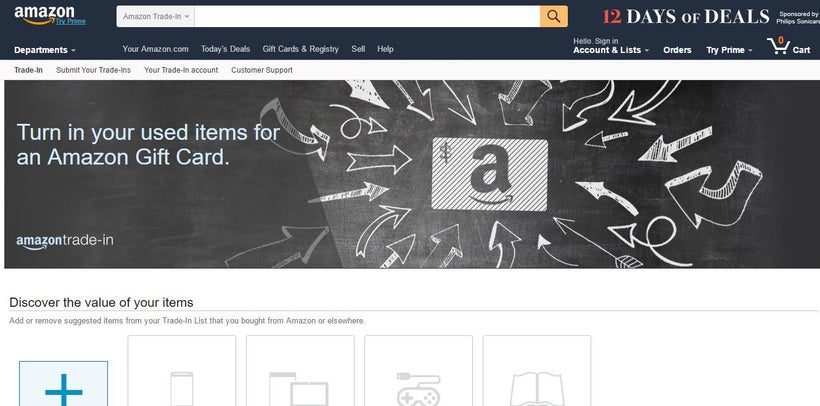Select the tablet and laptop category tile
820x406 pixels.
[300, 370]
